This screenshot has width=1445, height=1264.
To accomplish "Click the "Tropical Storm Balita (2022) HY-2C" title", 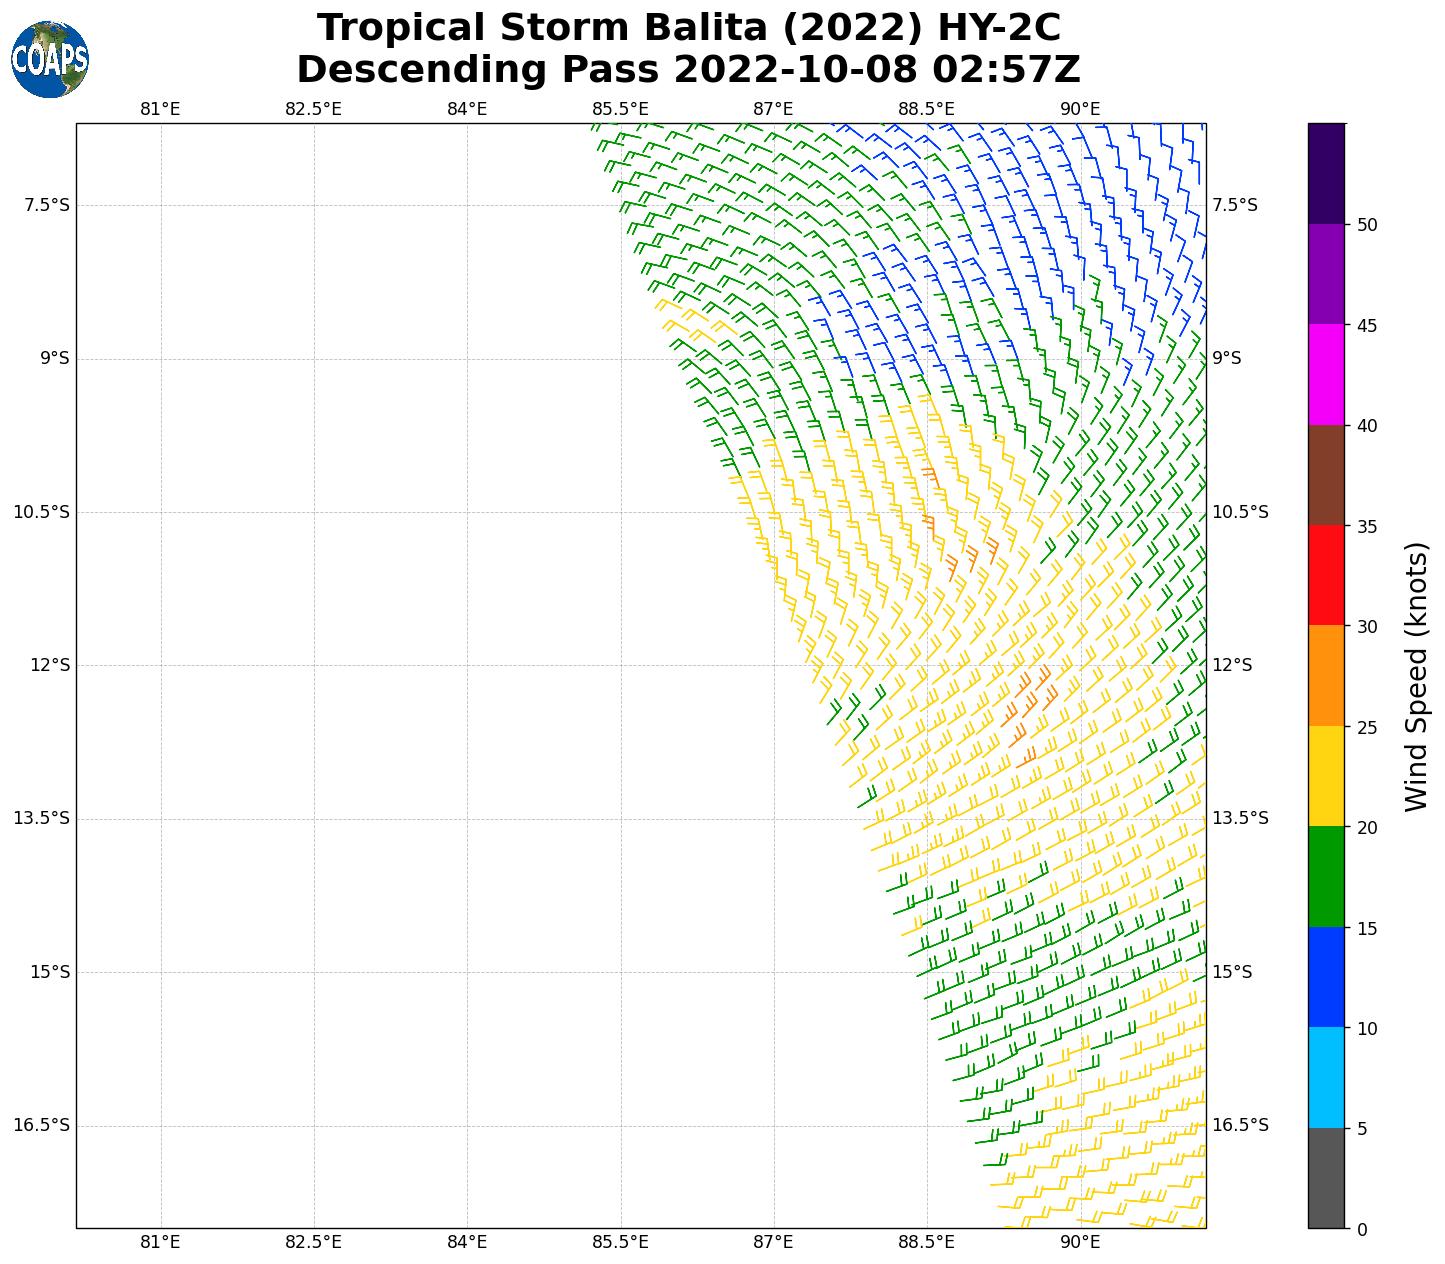I will click(688, 28).
